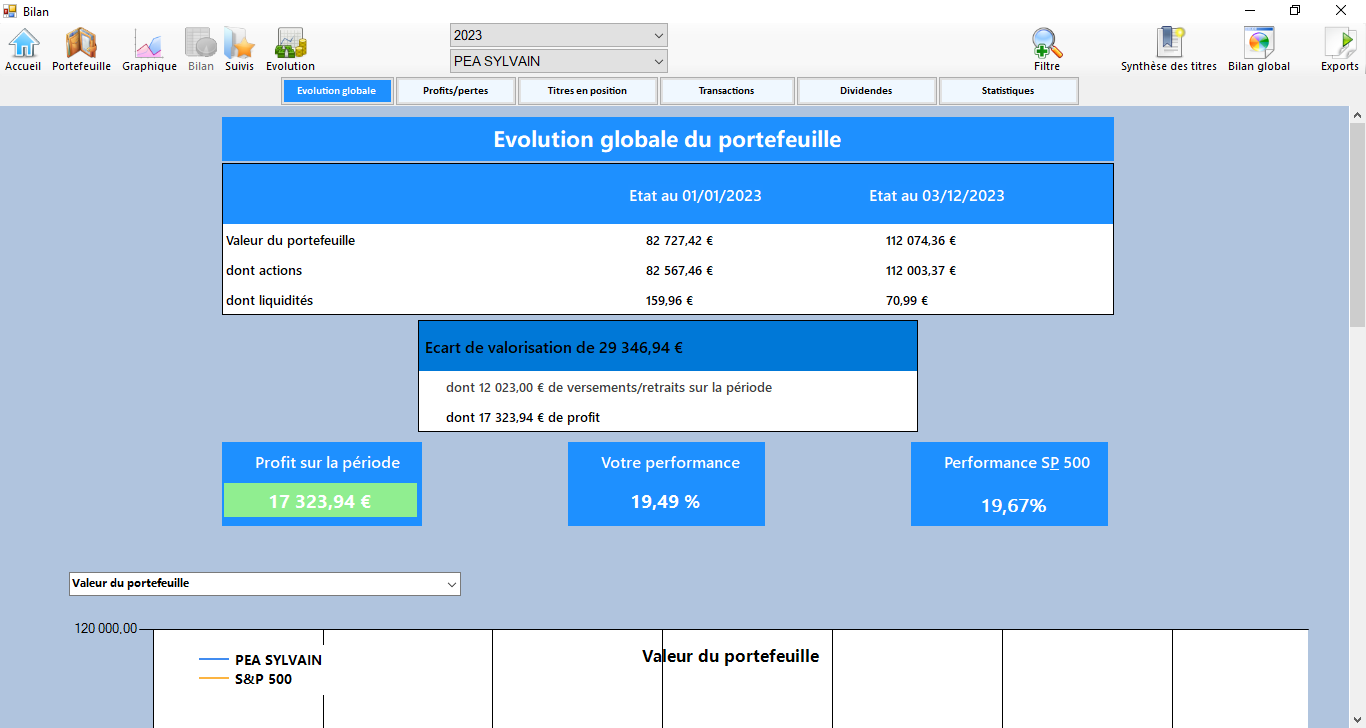Select the Dividendes tab
Viewport: 1366px width, 728px height.
866,91
